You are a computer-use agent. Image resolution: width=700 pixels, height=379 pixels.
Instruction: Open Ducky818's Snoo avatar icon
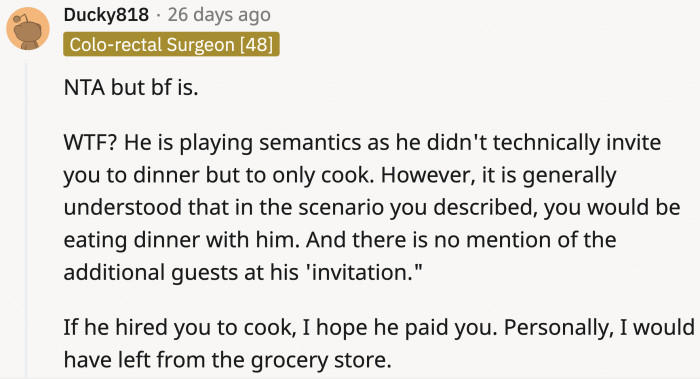28,29
